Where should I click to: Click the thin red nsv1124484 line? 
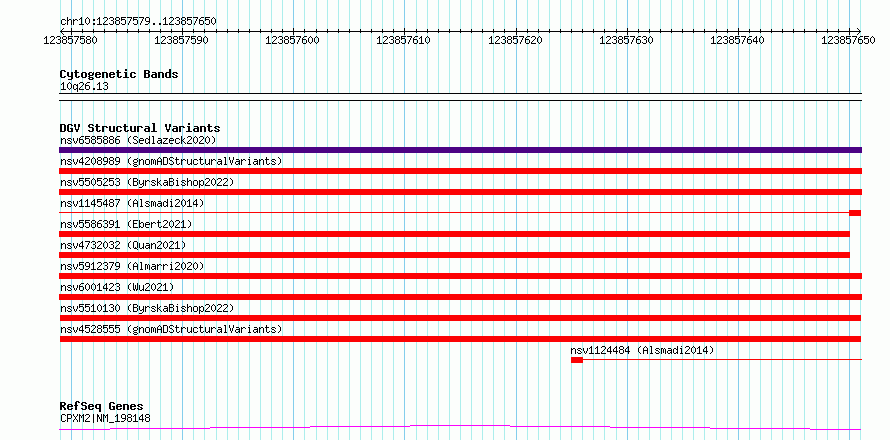(x=722, y=360)
